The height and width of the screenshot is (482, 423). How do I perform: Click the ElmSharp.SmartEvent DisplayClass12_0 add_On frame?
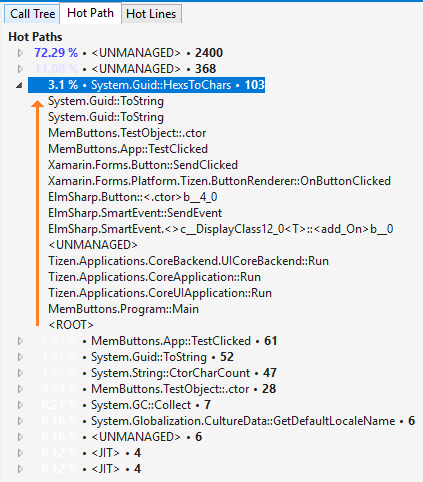click(221, 229)
